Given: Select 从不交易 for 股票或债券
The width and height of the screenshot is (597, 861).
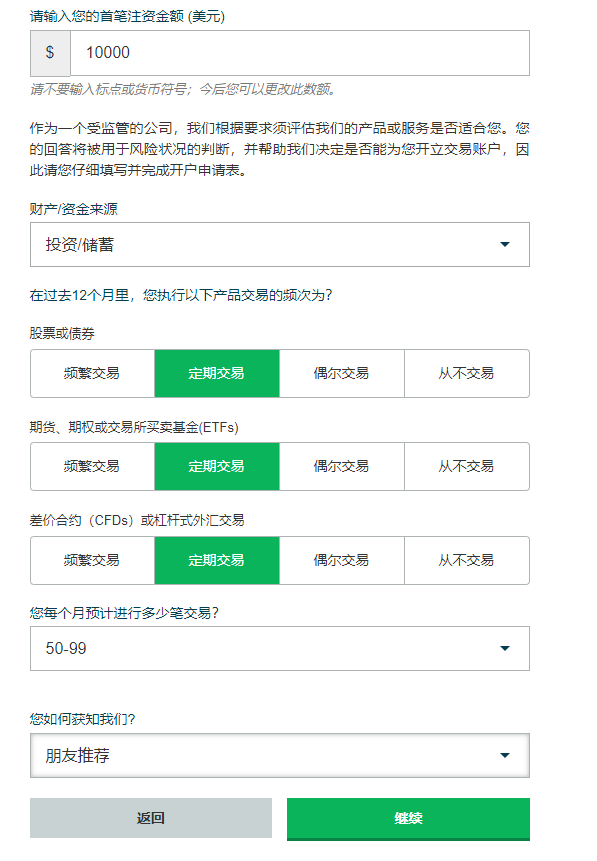Looking at the screenshot, I should [x=466, y=373].
